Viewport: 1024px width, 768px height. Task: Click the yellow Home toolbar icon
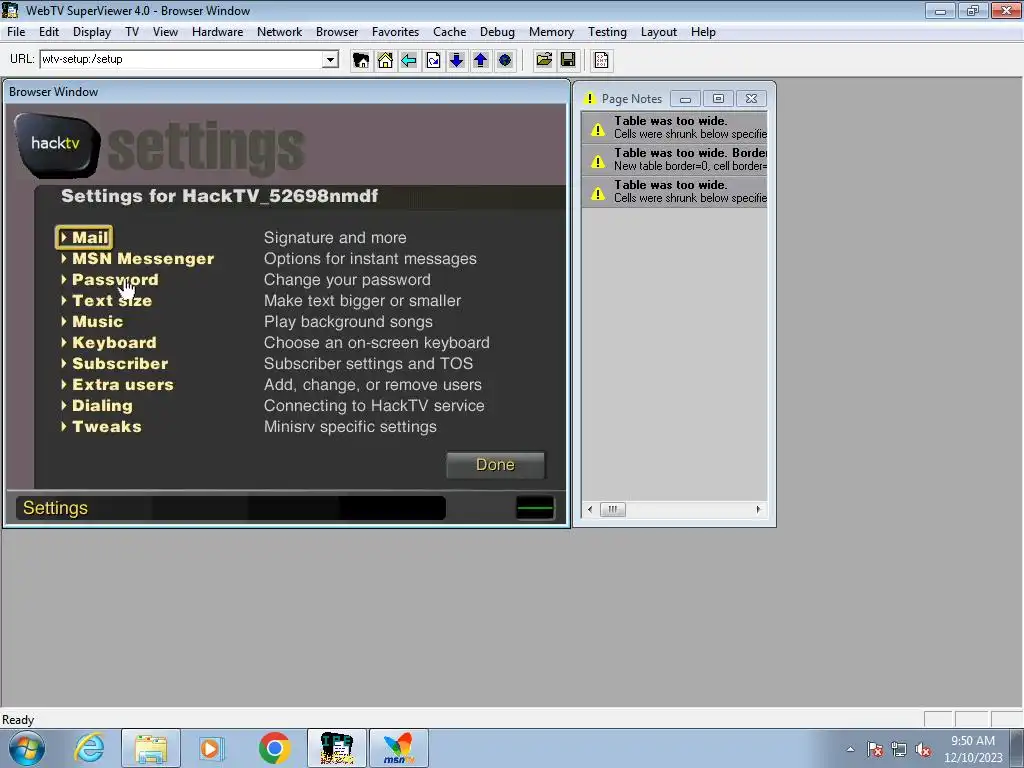(385, 60)
